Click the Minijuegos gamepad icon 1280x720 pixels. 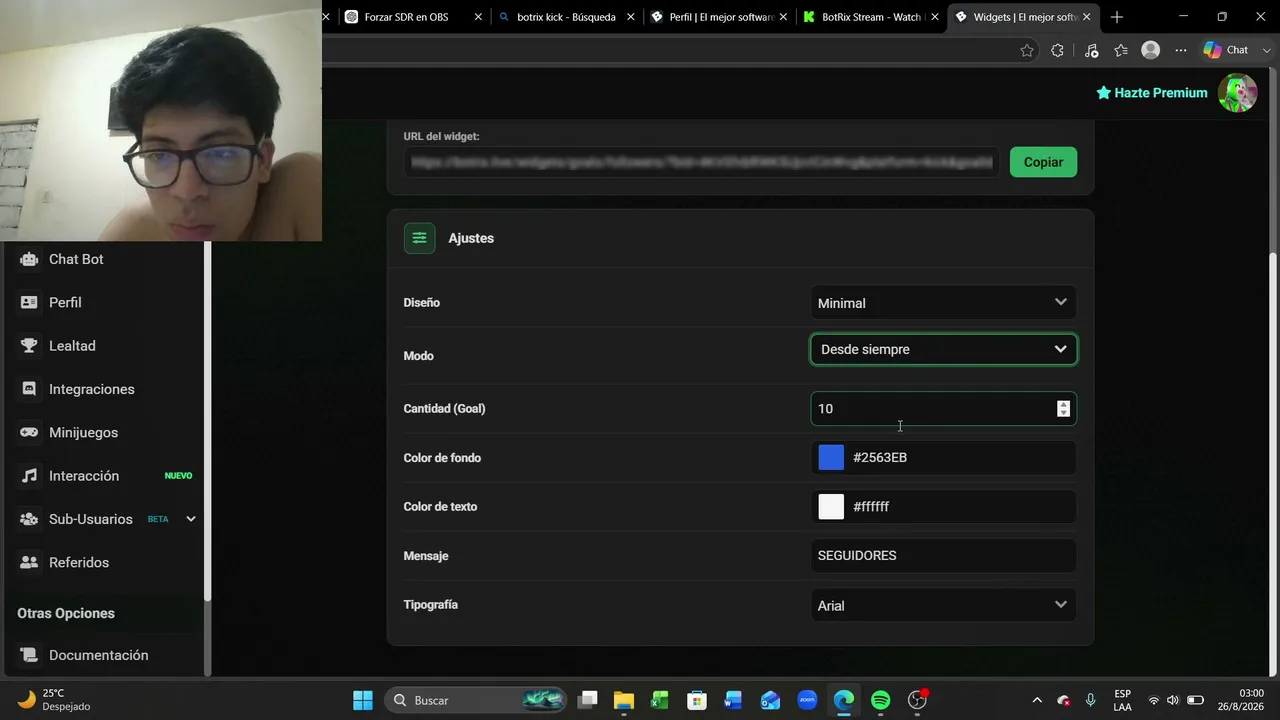tap(29, 432)
